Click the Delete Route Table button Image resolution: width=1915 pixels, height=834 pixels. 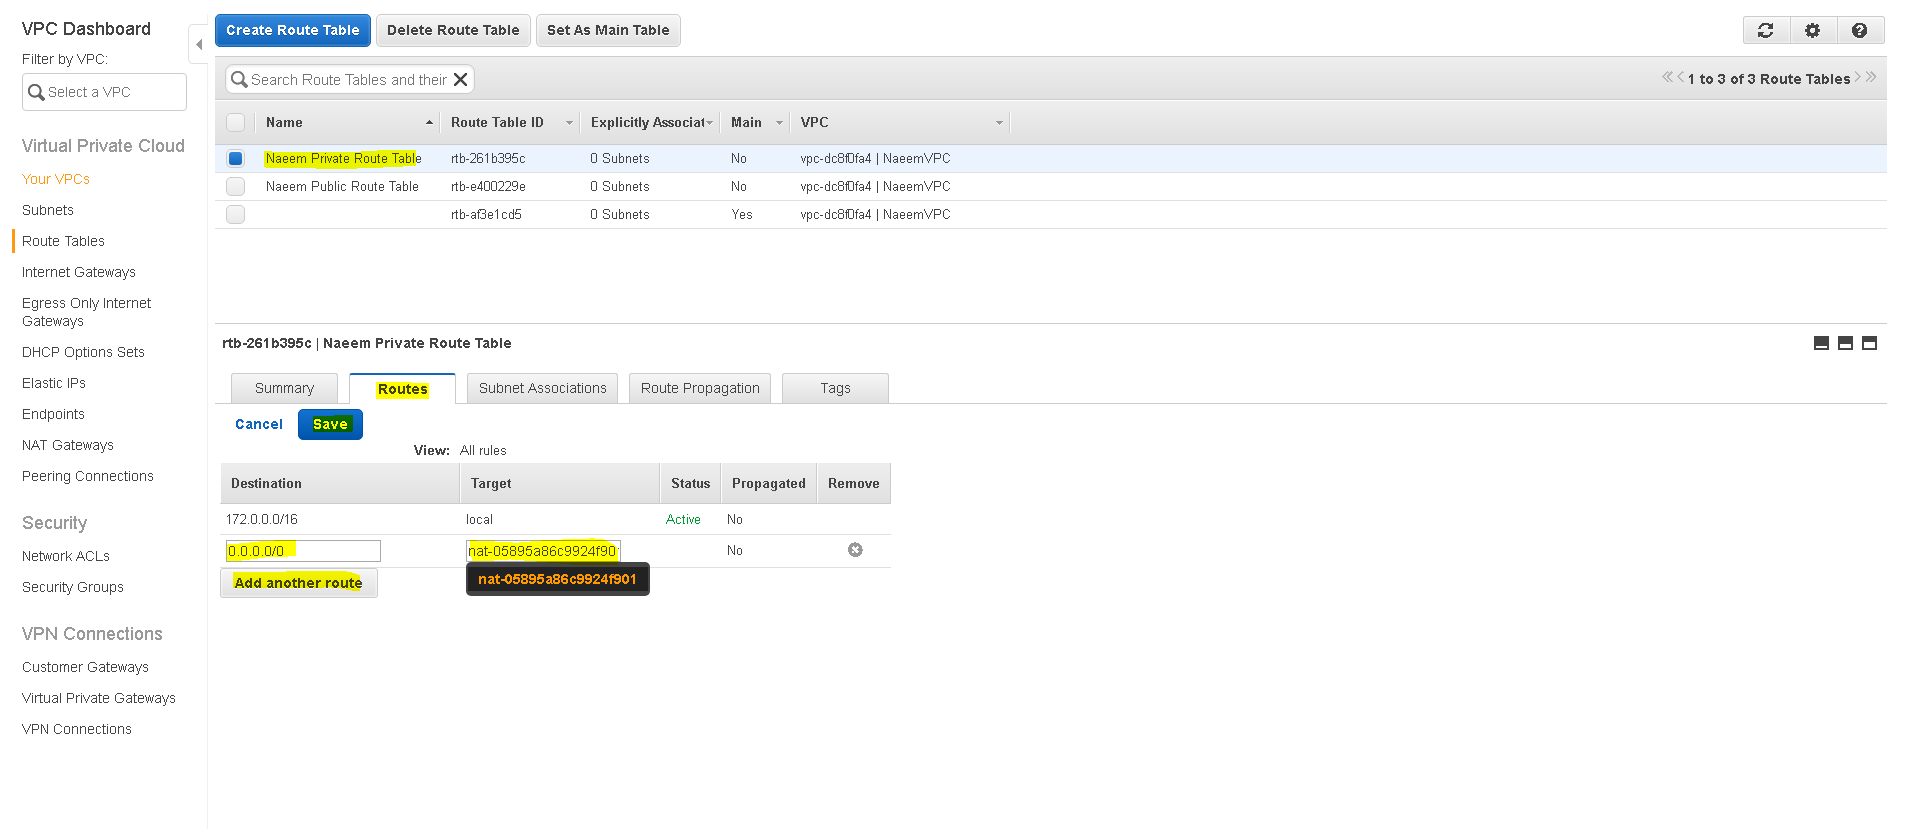(x=453, y=30)
